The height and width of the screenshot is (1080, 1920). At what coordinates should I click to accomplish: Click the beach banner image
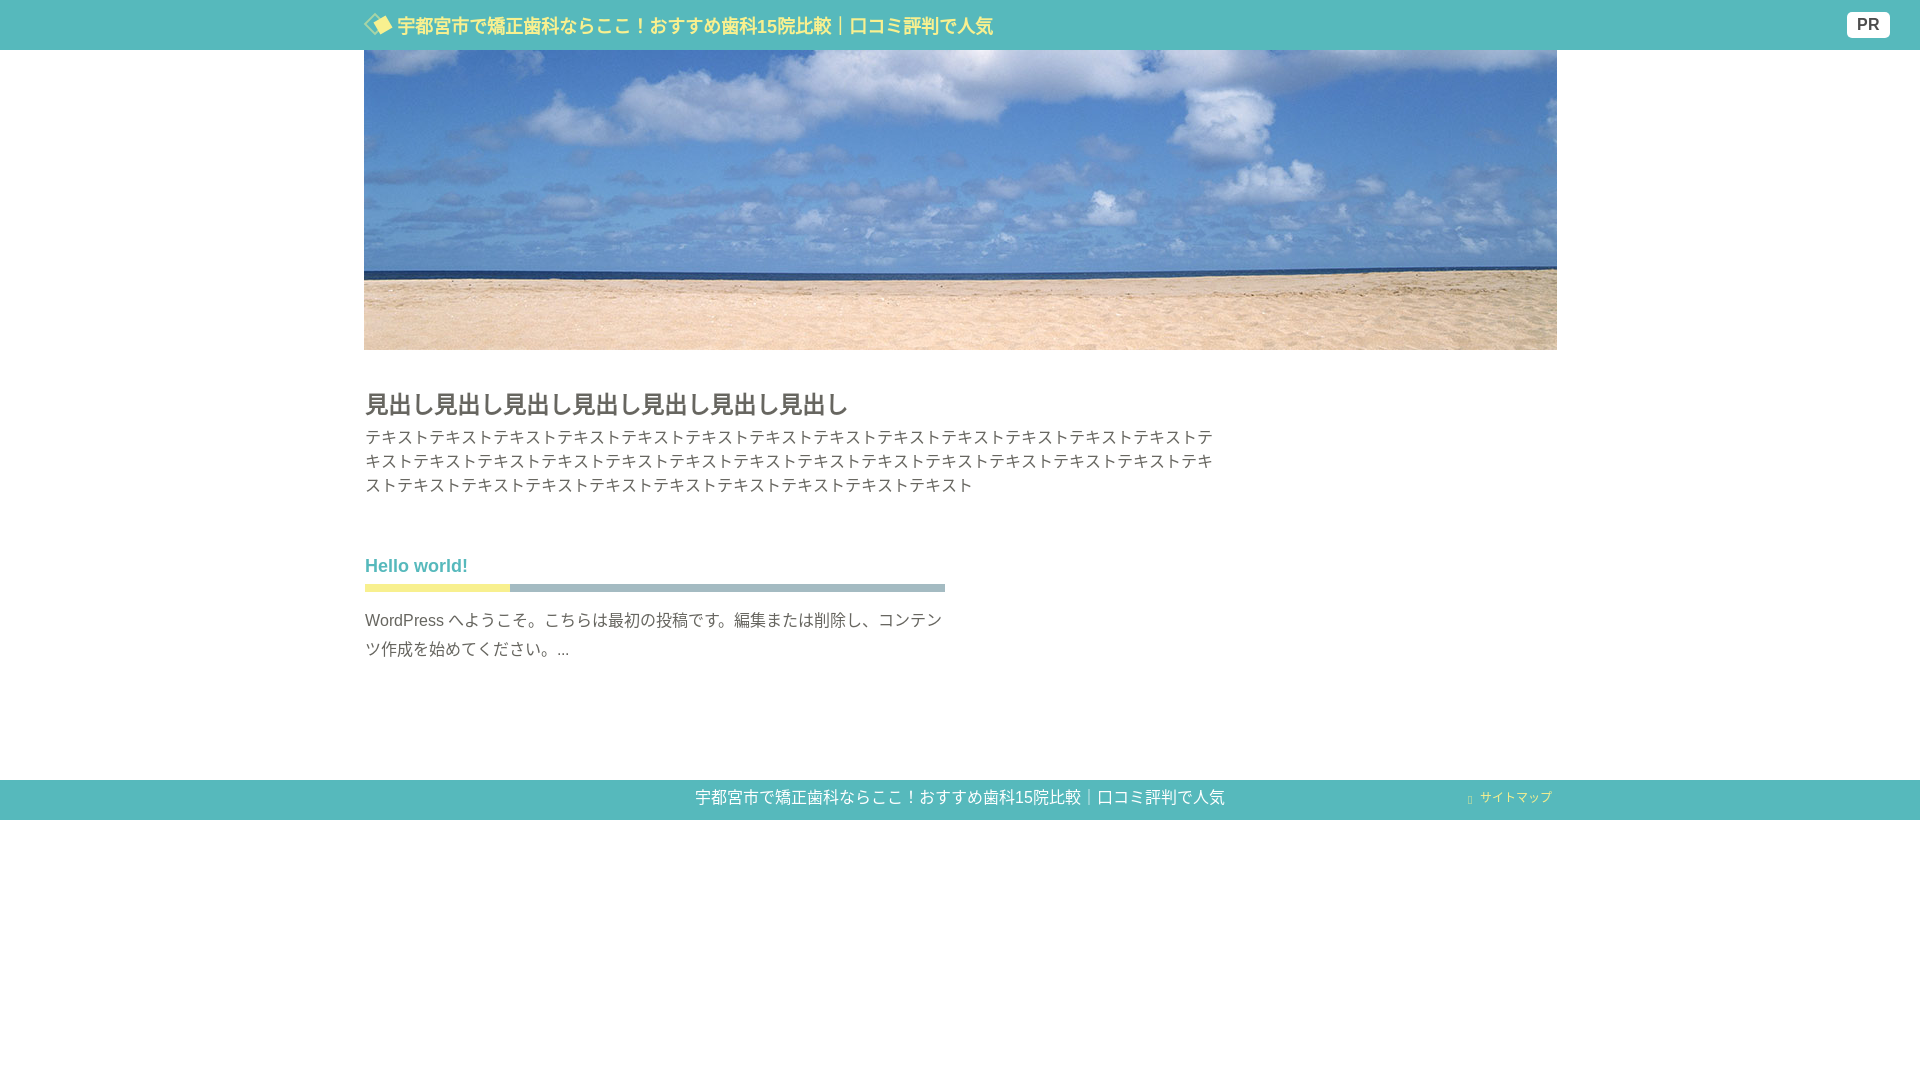pyautogui.click(x=960, y=200)
